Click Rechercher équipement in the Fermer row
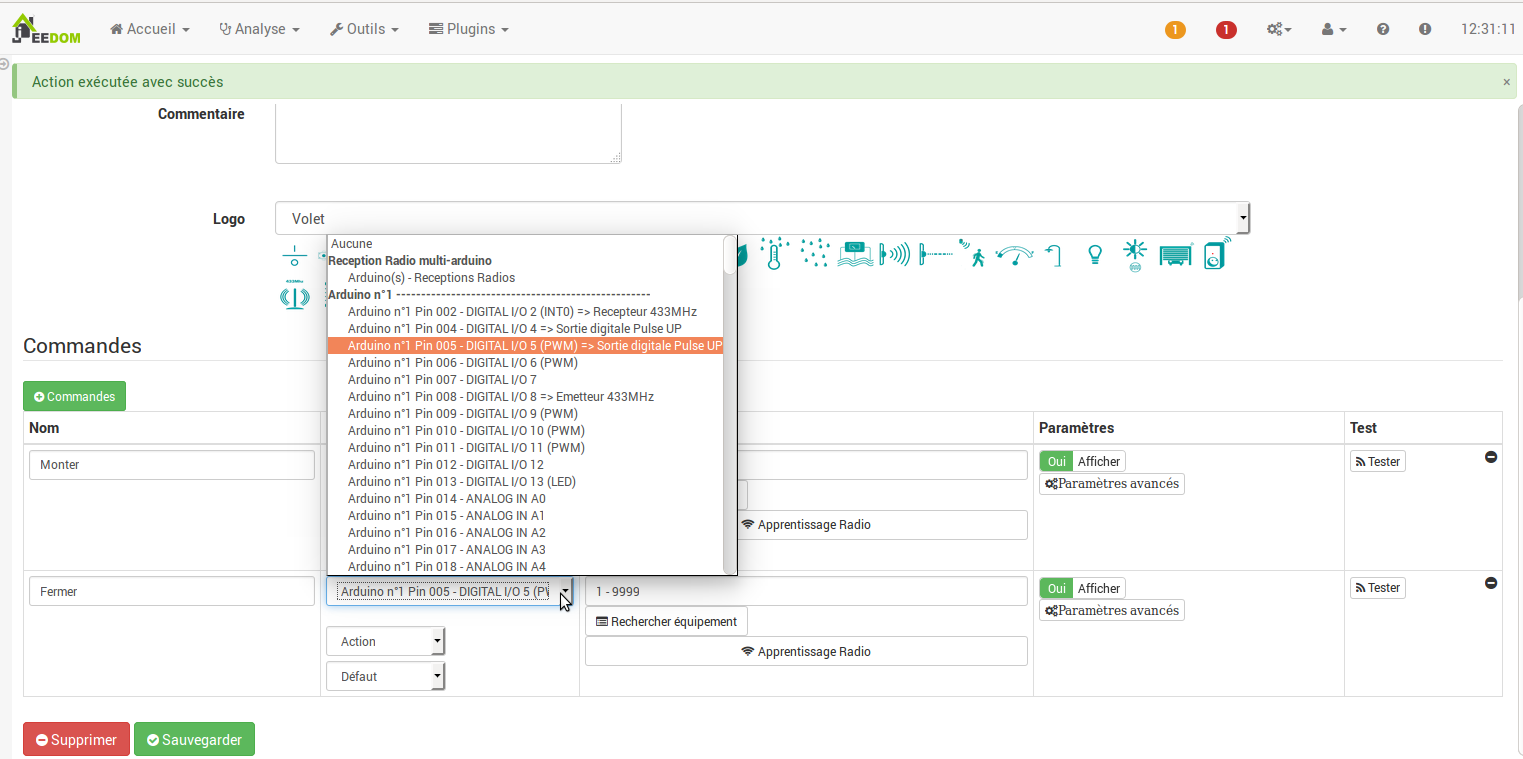Screen dimensions: 1523x759 666,621
